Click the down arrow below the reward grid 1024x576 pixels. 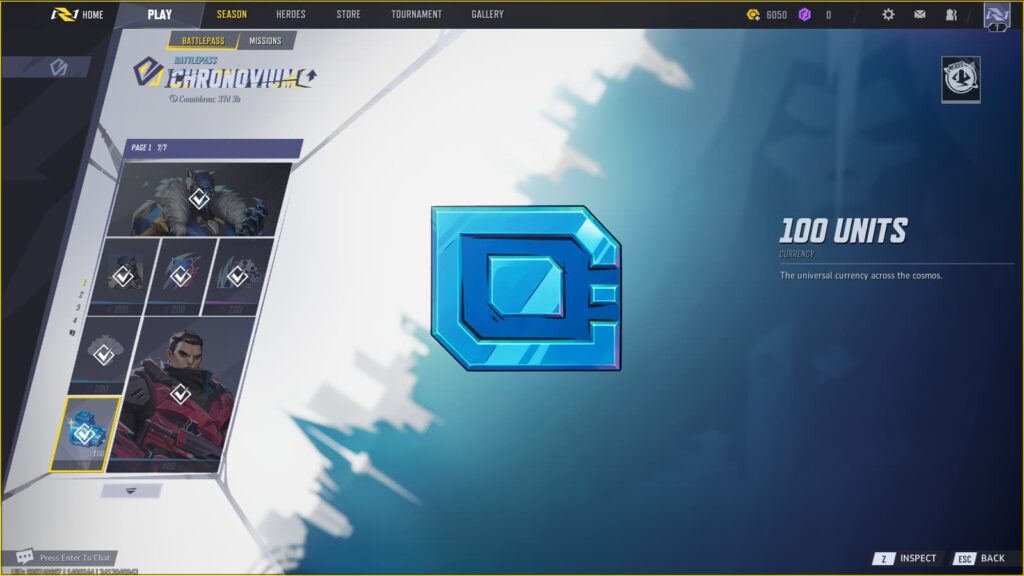[131, 489]
